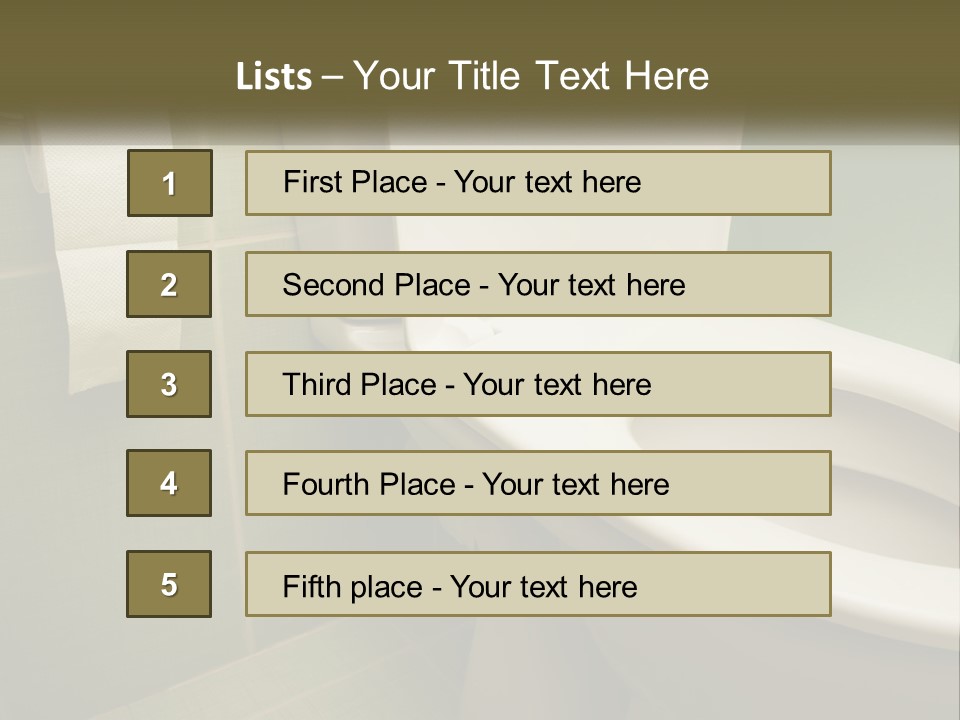Click the bold word Lists in title
Screen dimensions: 960x720
tap(274, 76)
